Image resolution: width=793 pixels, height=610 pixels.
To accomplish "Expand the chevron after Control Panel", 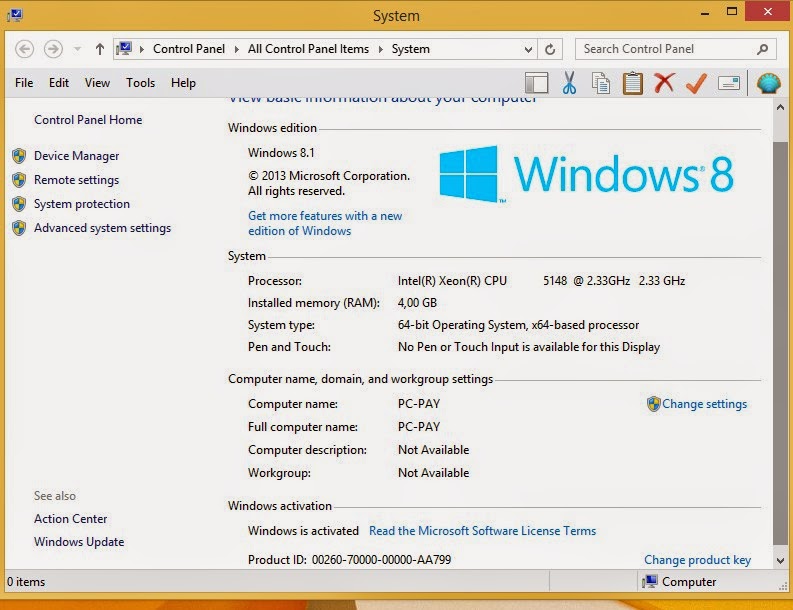I will [x=236, y=49].
